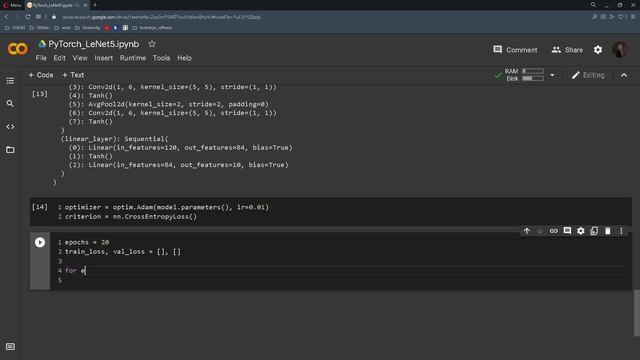The height and width of the screenshot is (360, 640).
Task: Open a new browser tab
Action: coord(95,5)
